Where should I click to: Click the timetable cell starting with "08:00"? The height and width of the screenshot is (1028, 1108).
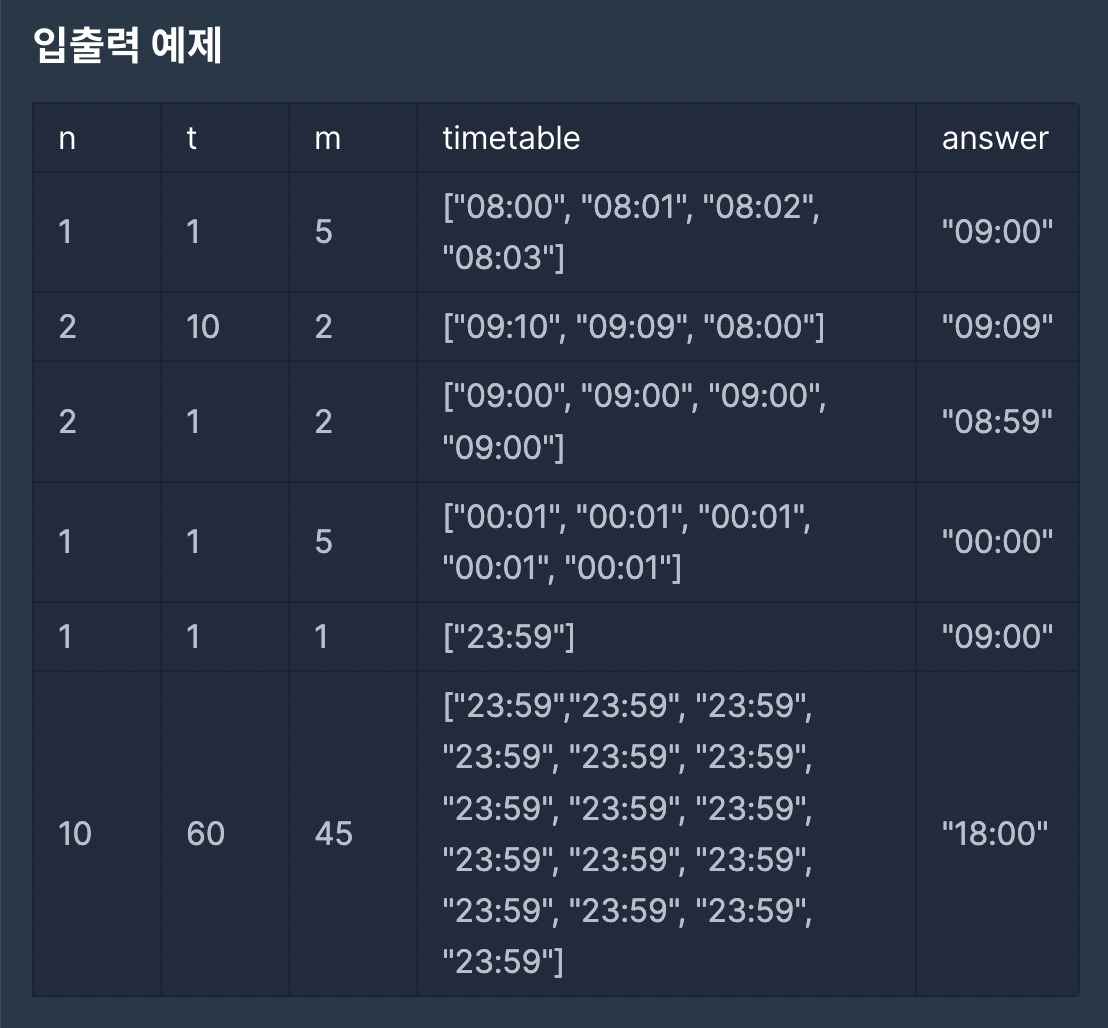666,232
